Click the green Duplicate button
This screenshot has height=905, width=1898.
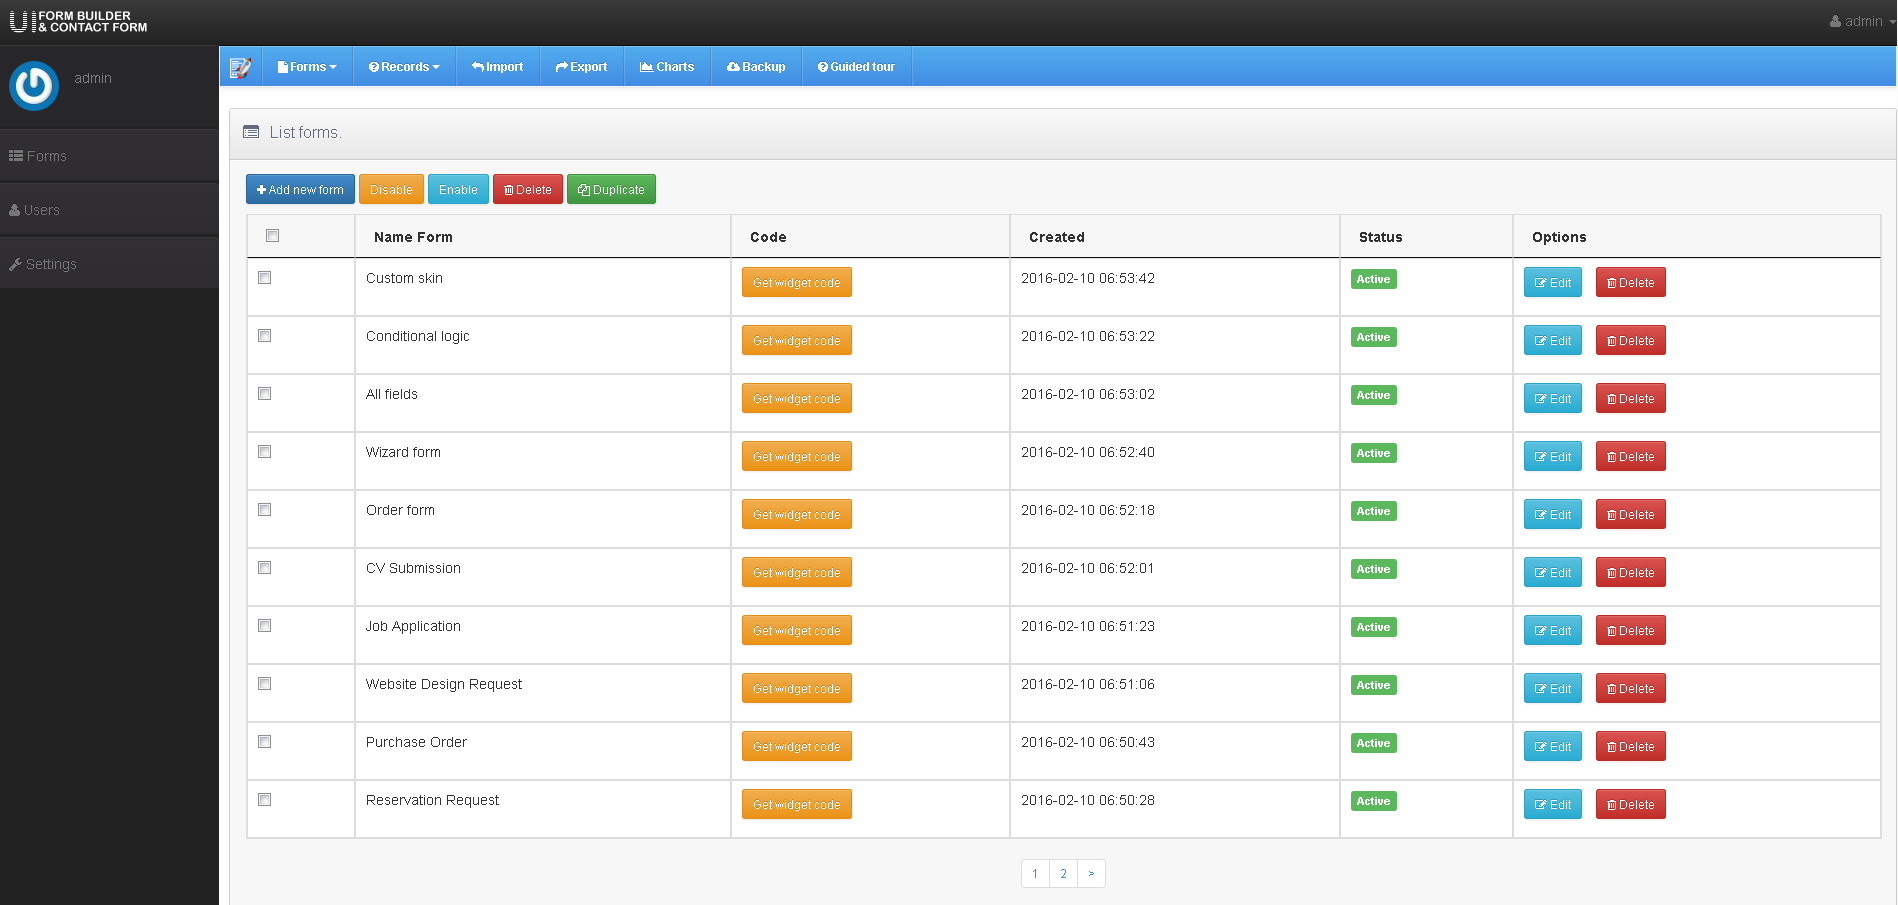pyautogui.click(x=611, y=190)
